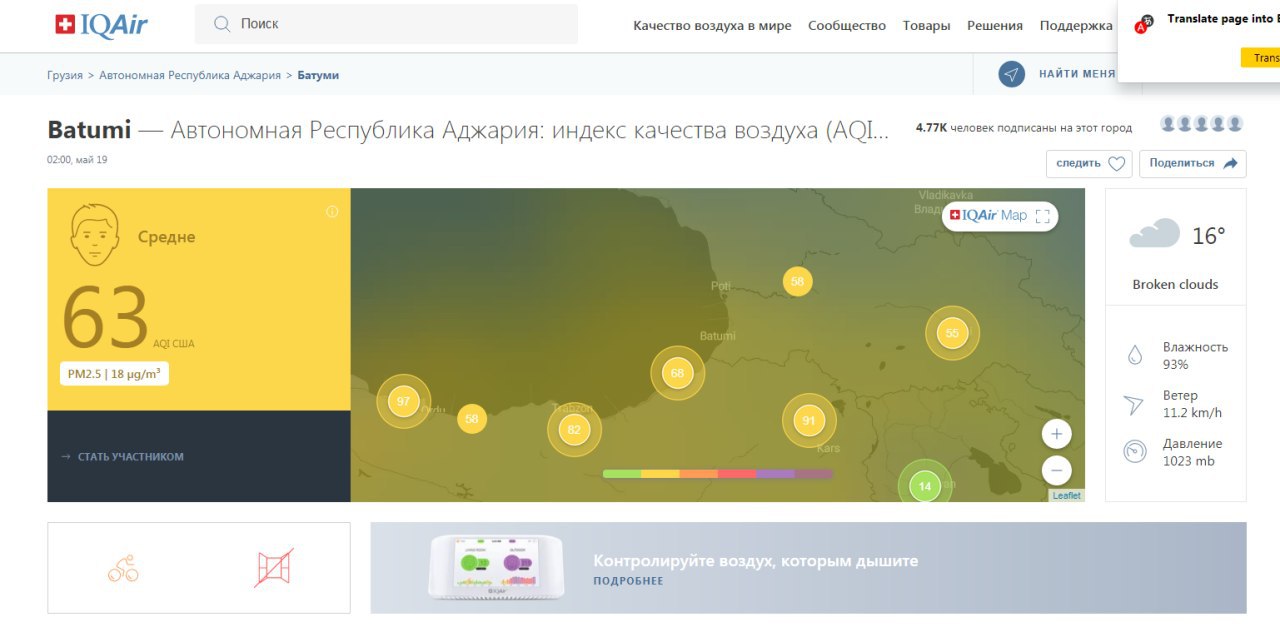Screen dimensions: 1280x632
Task: Click the ПОДРОБНЕЕ link in banner
Action: point(628,581)
